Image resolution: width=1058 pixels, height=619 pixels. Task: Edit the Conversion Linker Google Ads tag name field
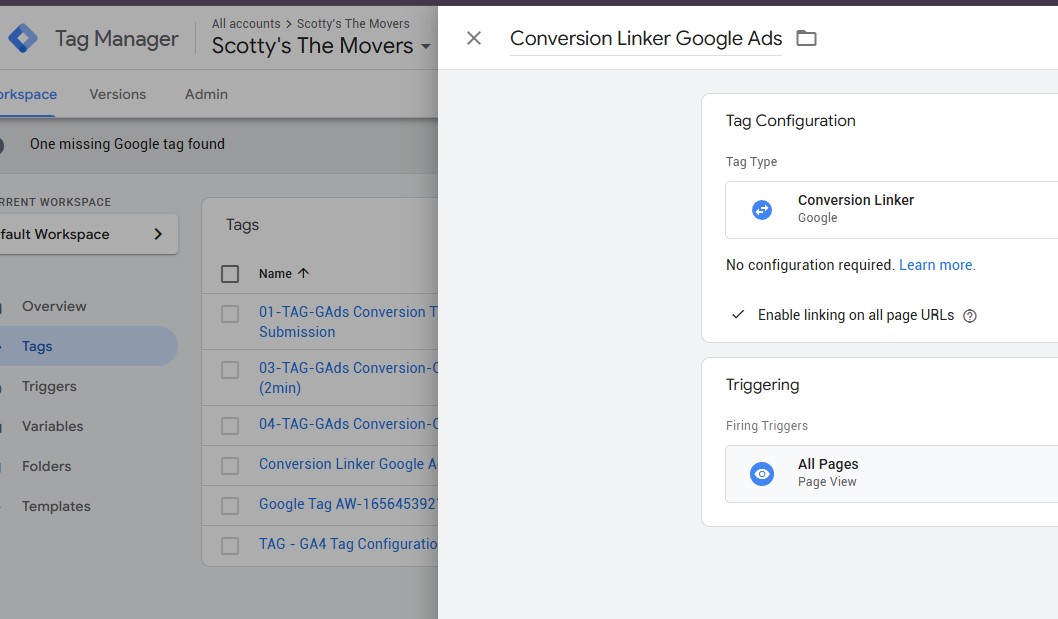pyautogui.click(x=646, y=38)
